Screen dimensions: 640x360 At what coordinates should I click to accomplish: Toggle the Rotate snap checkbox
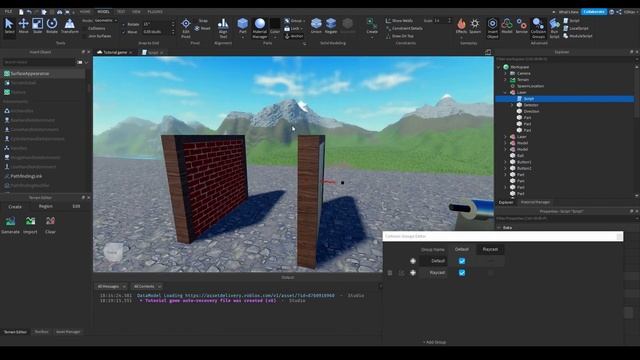click(124, 24)
